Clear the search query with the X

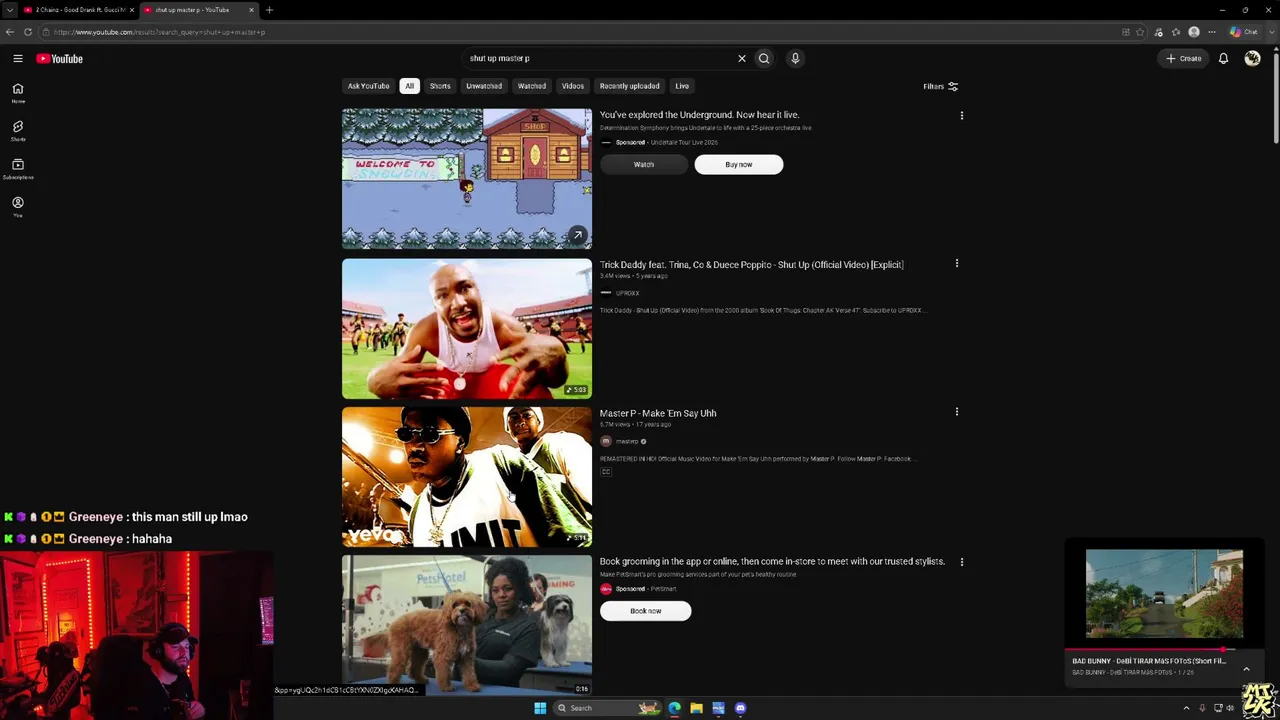pos(742,58)
